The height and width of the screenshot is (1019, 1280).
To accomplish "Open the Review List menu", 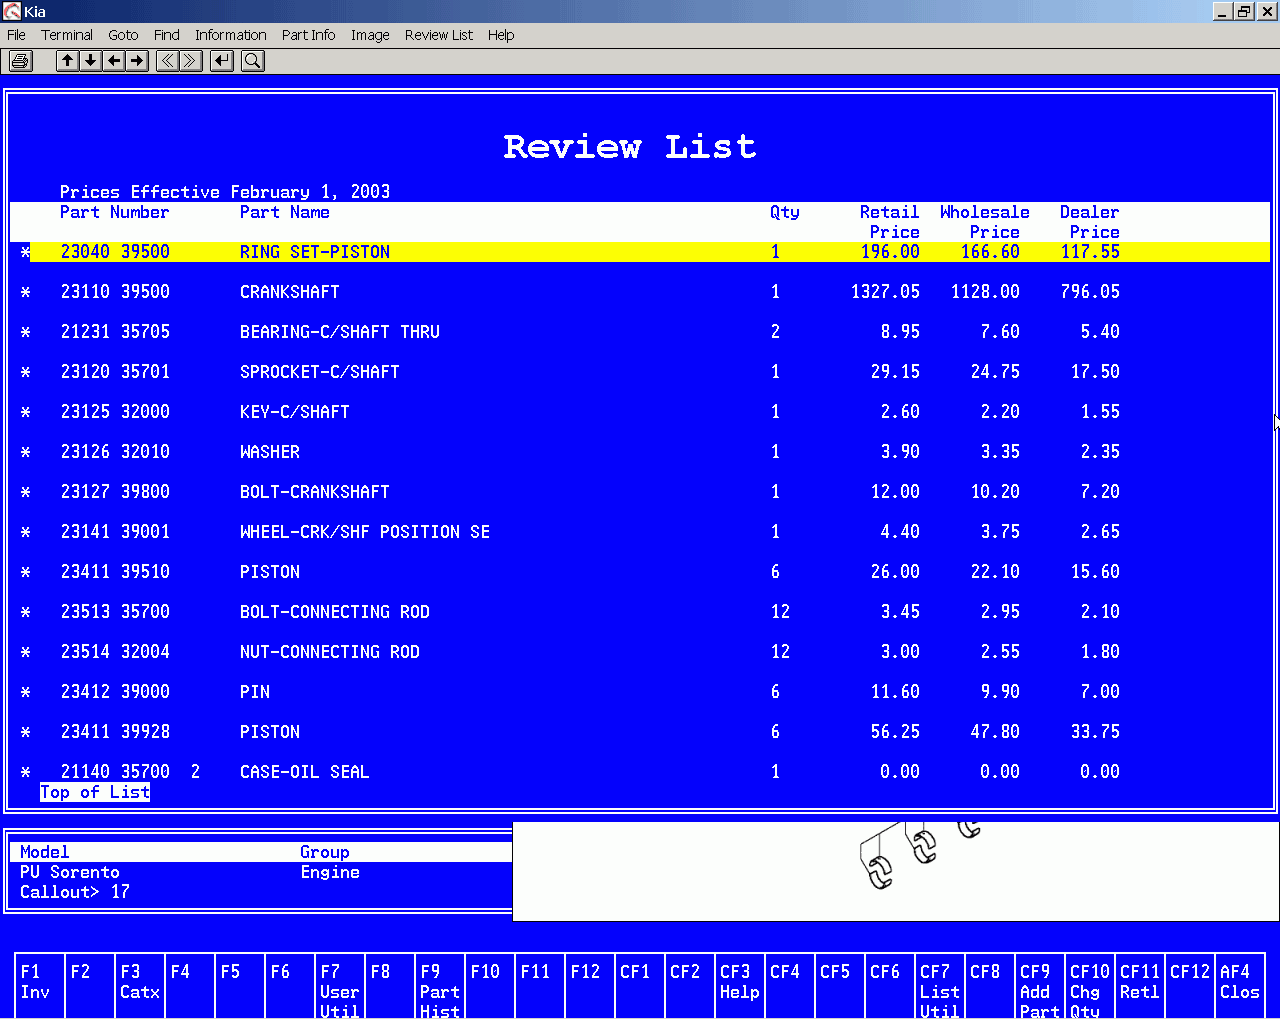I will (x=439, y=35).
